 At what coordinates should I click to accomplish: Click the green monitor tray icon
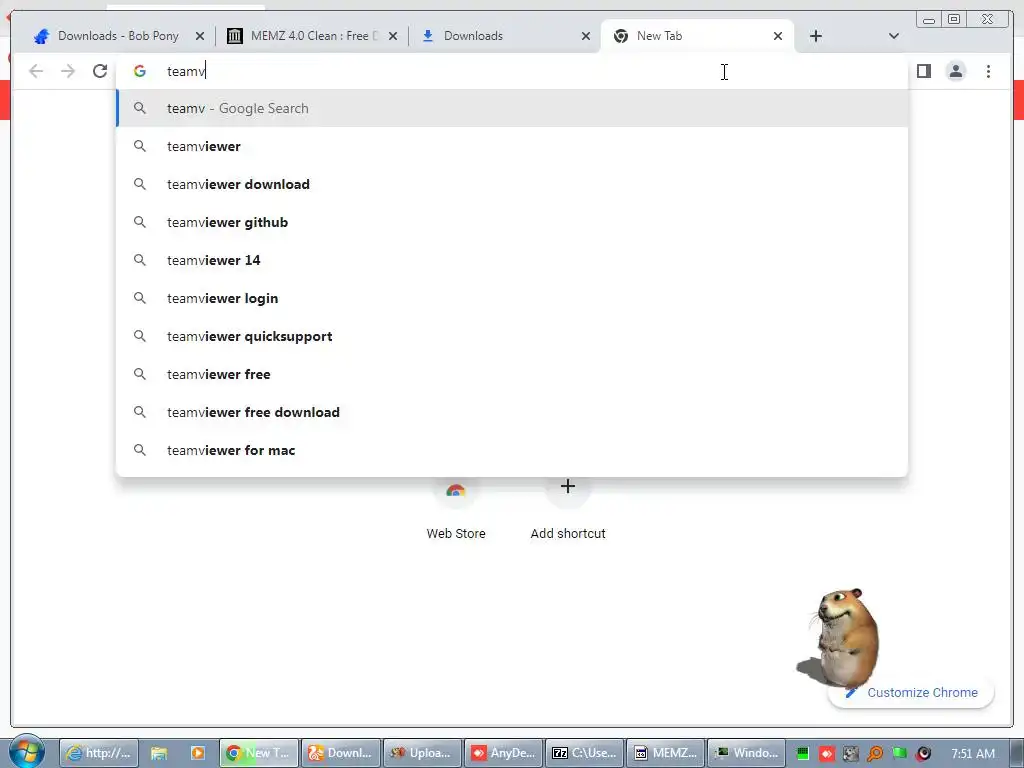click(803, 754)
